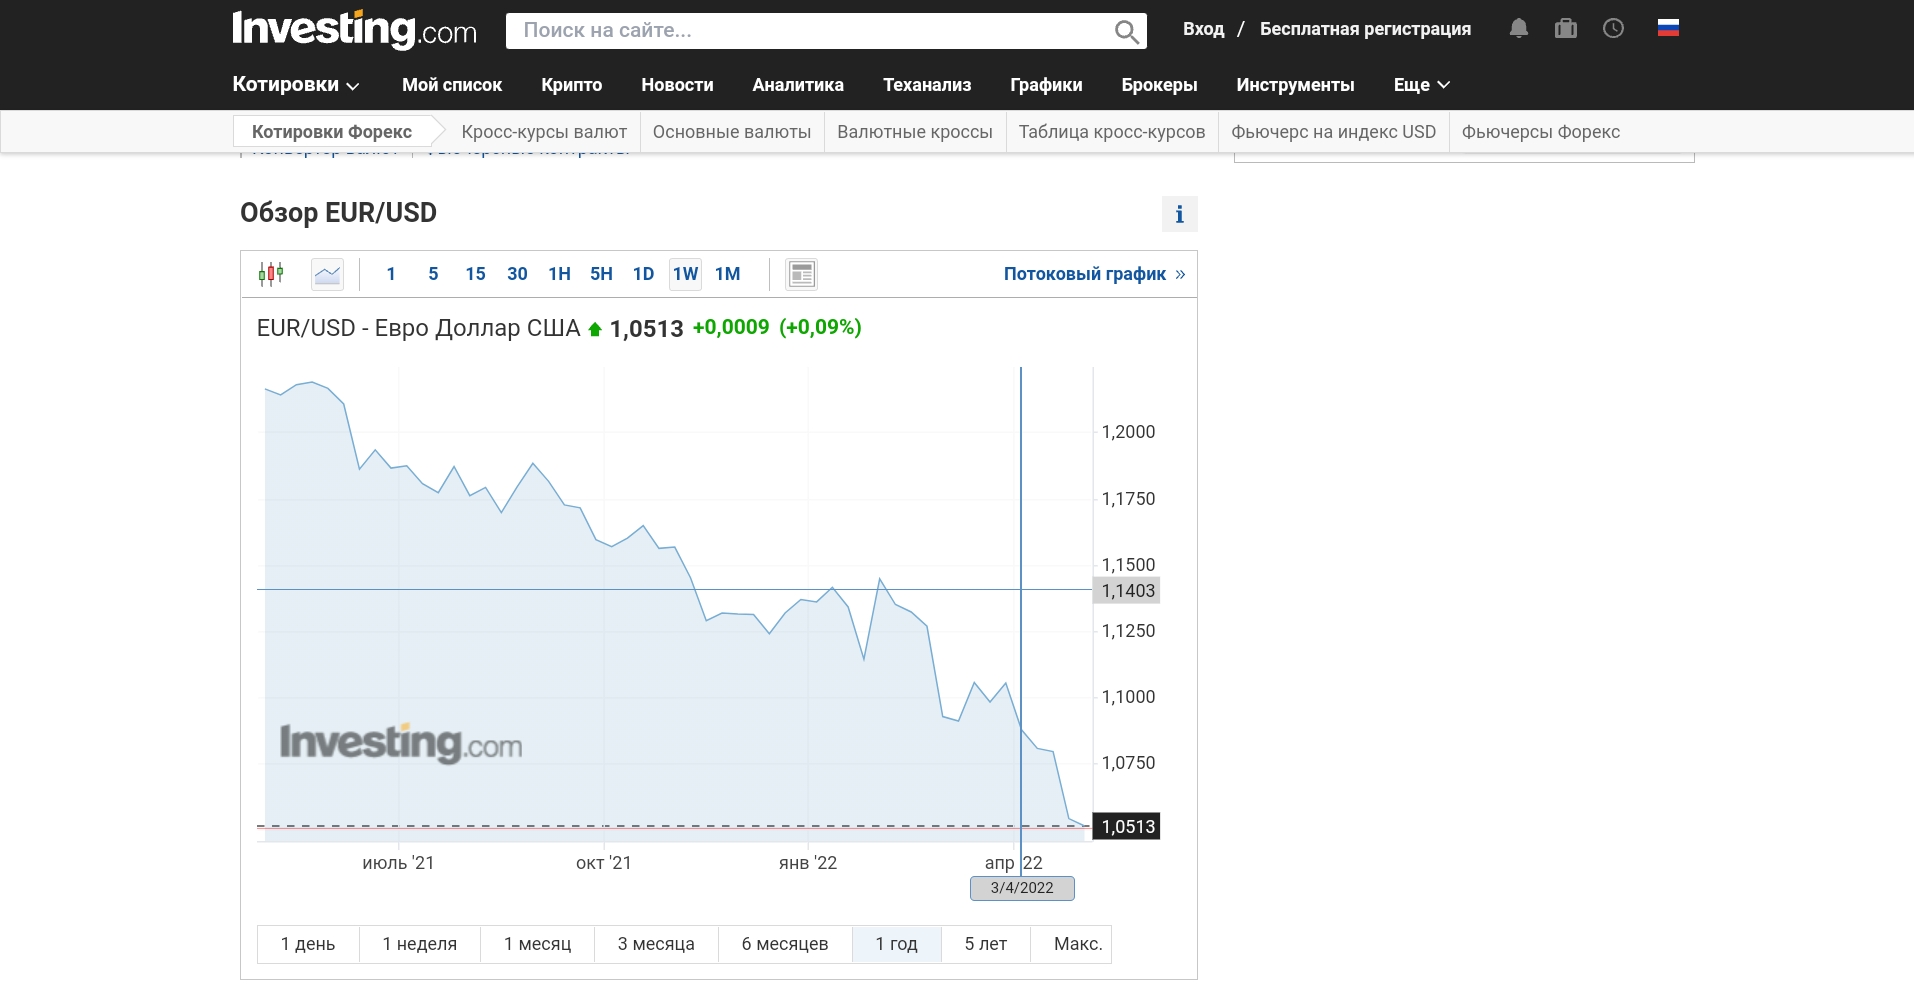Open Таблица кросс-курсов link

[x=1112, y=132]
